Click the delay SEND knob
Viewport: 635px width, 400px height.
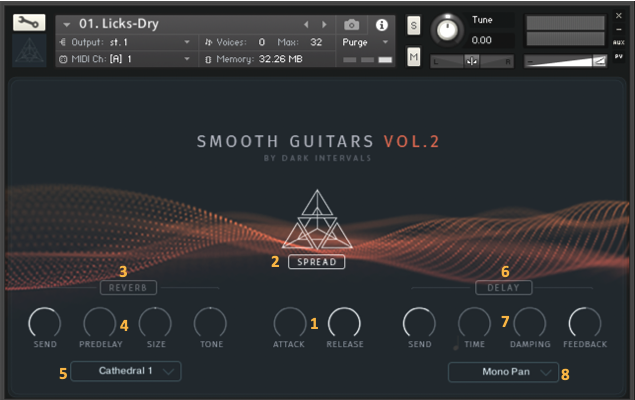[x=419, y=323]
